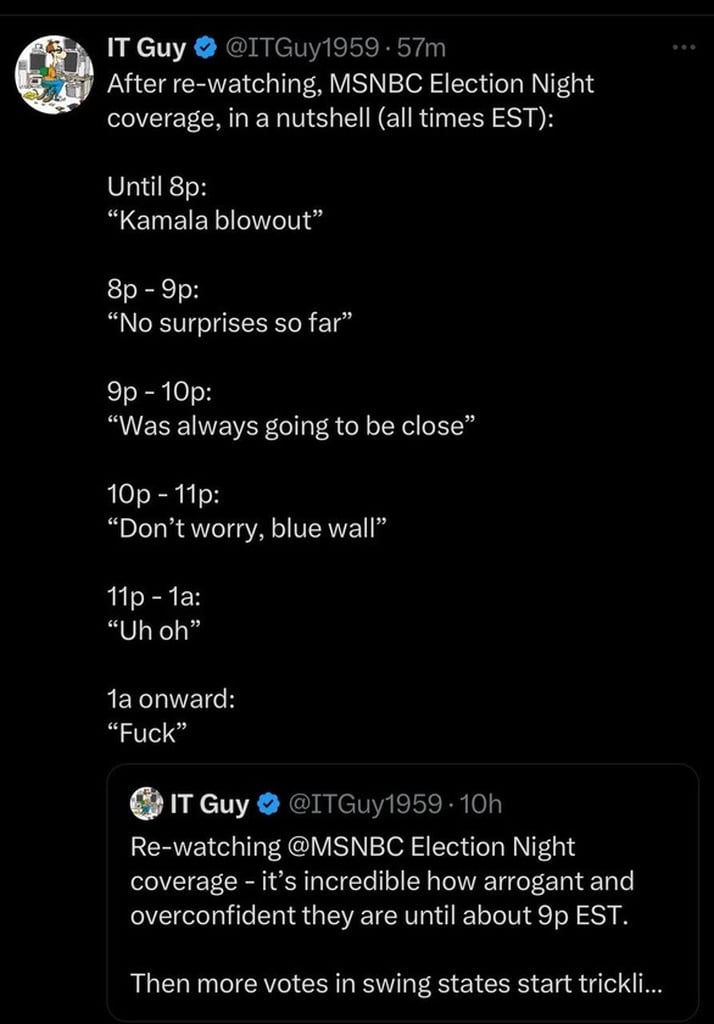Screen dimensions: 714x1024
Task: Click the small avatar in the quoted tweet
Action: pos(147,803)
